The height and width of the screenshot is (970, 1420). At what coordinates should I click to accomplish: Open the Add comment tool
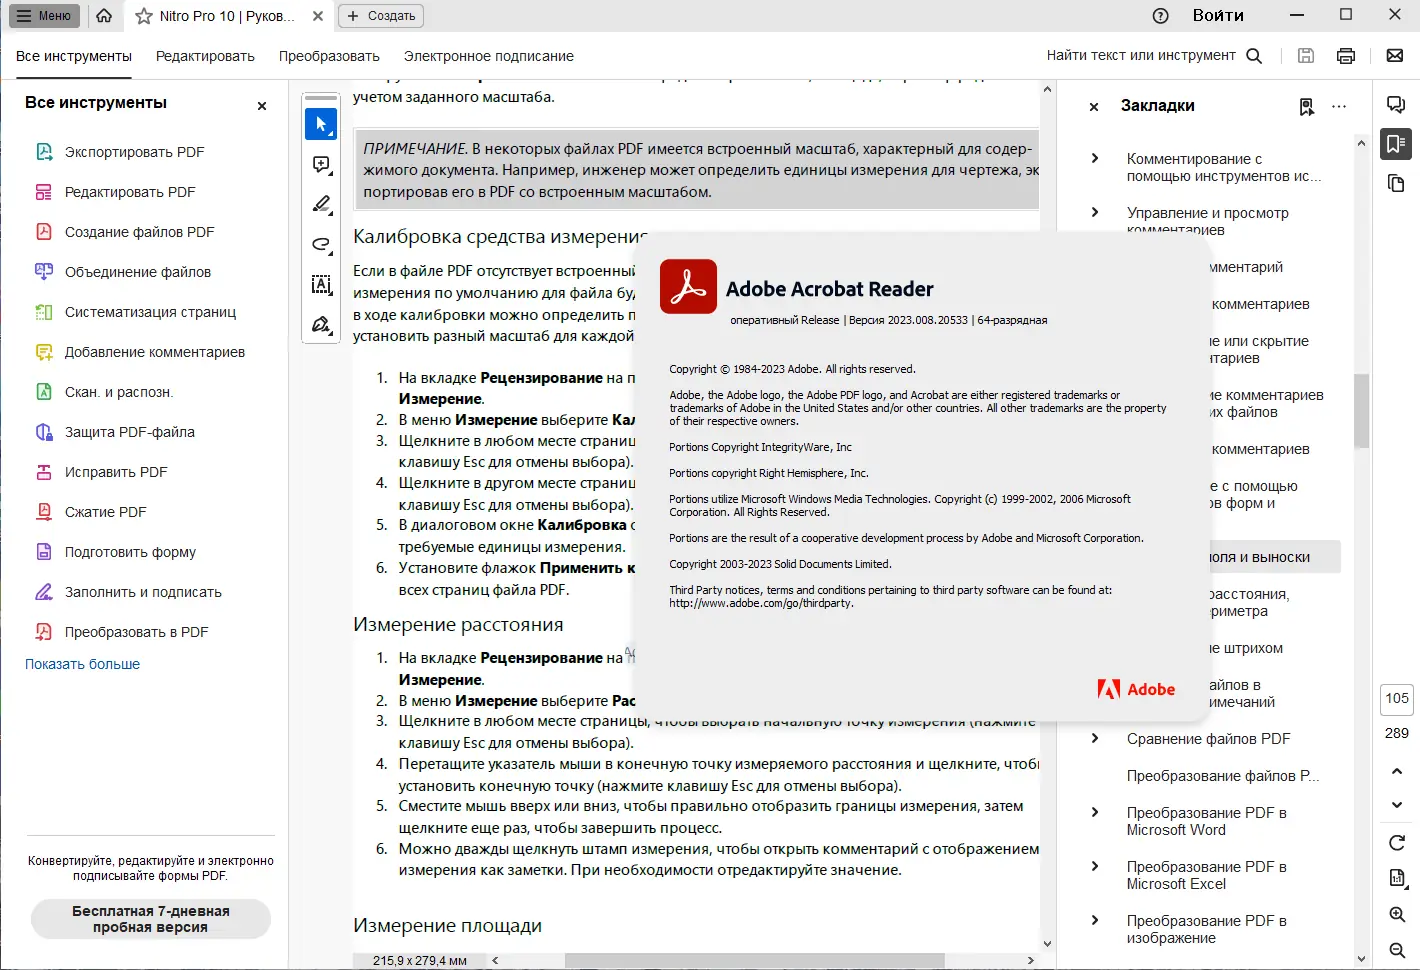(321, 164)
